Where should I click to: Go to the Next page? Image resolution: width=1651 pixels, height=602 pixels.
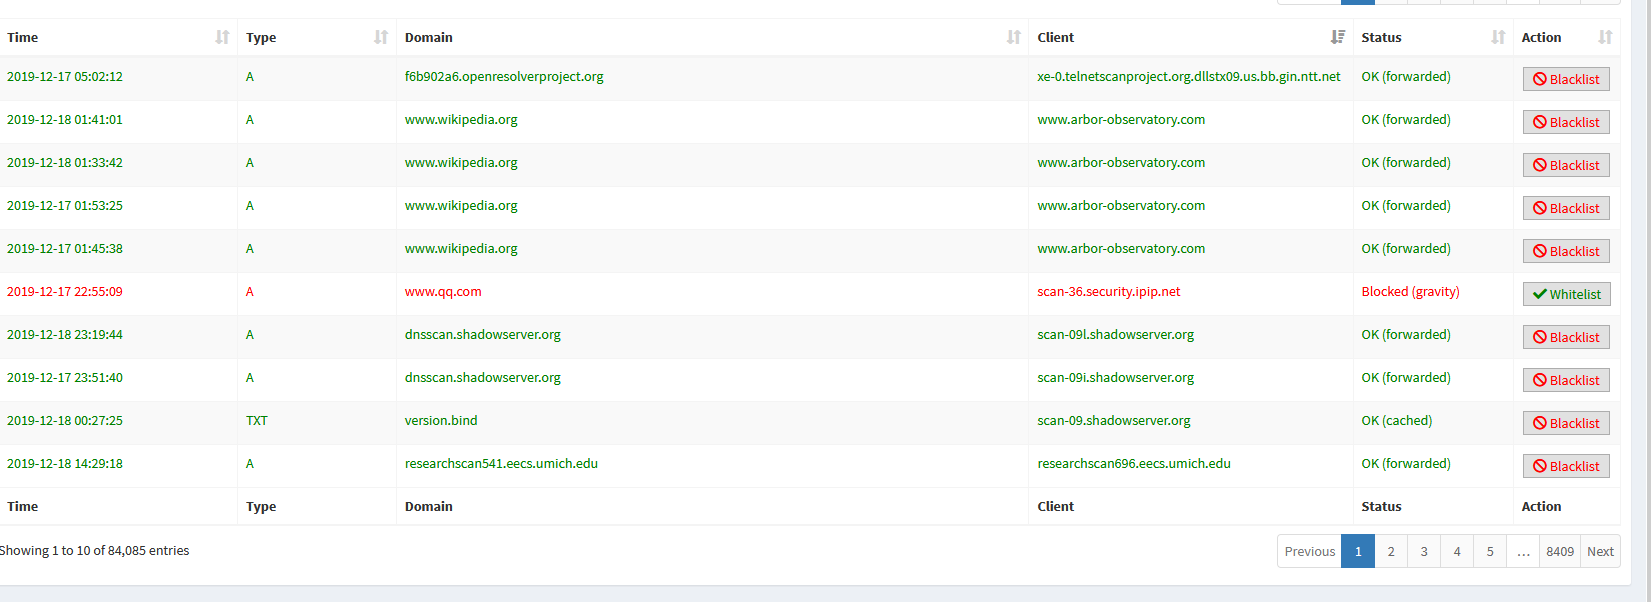(1600, 551)
